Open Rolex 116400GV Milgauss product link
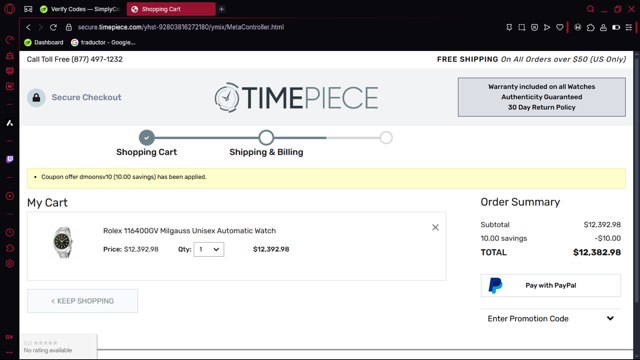The height and width of the screenshot is (360, 640). 189,231
